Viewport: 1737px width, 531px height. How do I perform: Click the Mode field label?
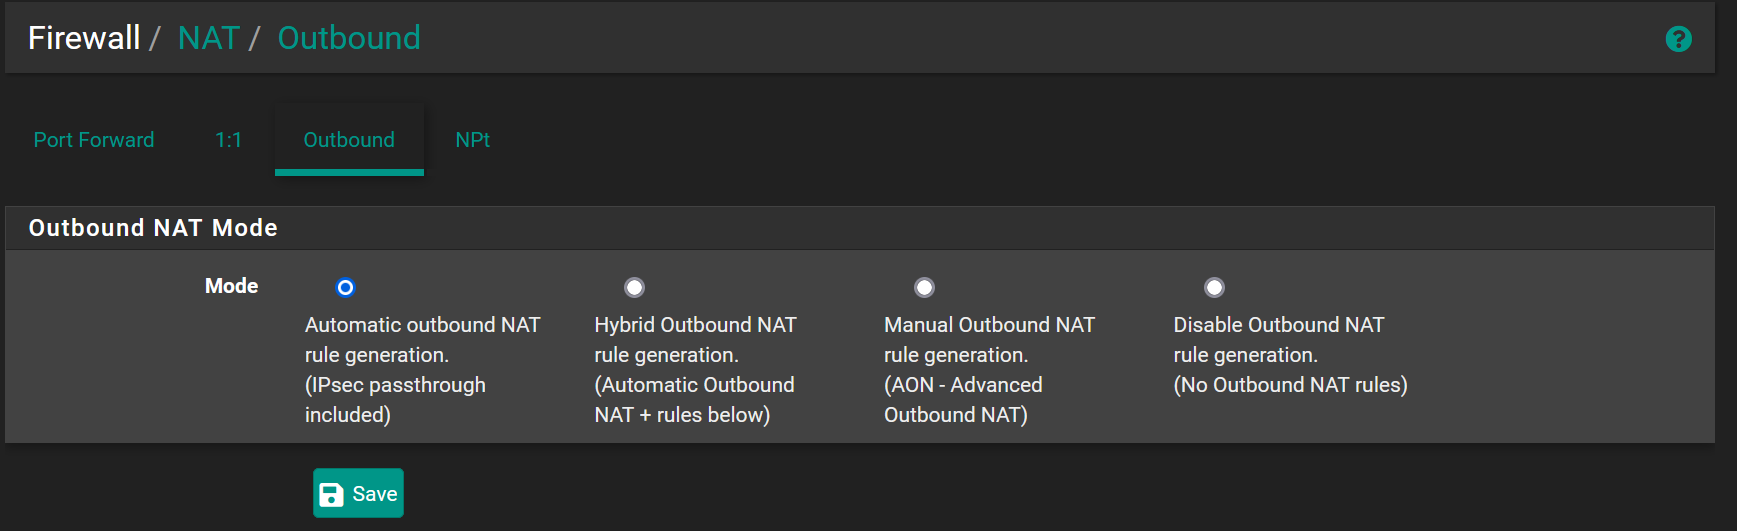[231, 286]
